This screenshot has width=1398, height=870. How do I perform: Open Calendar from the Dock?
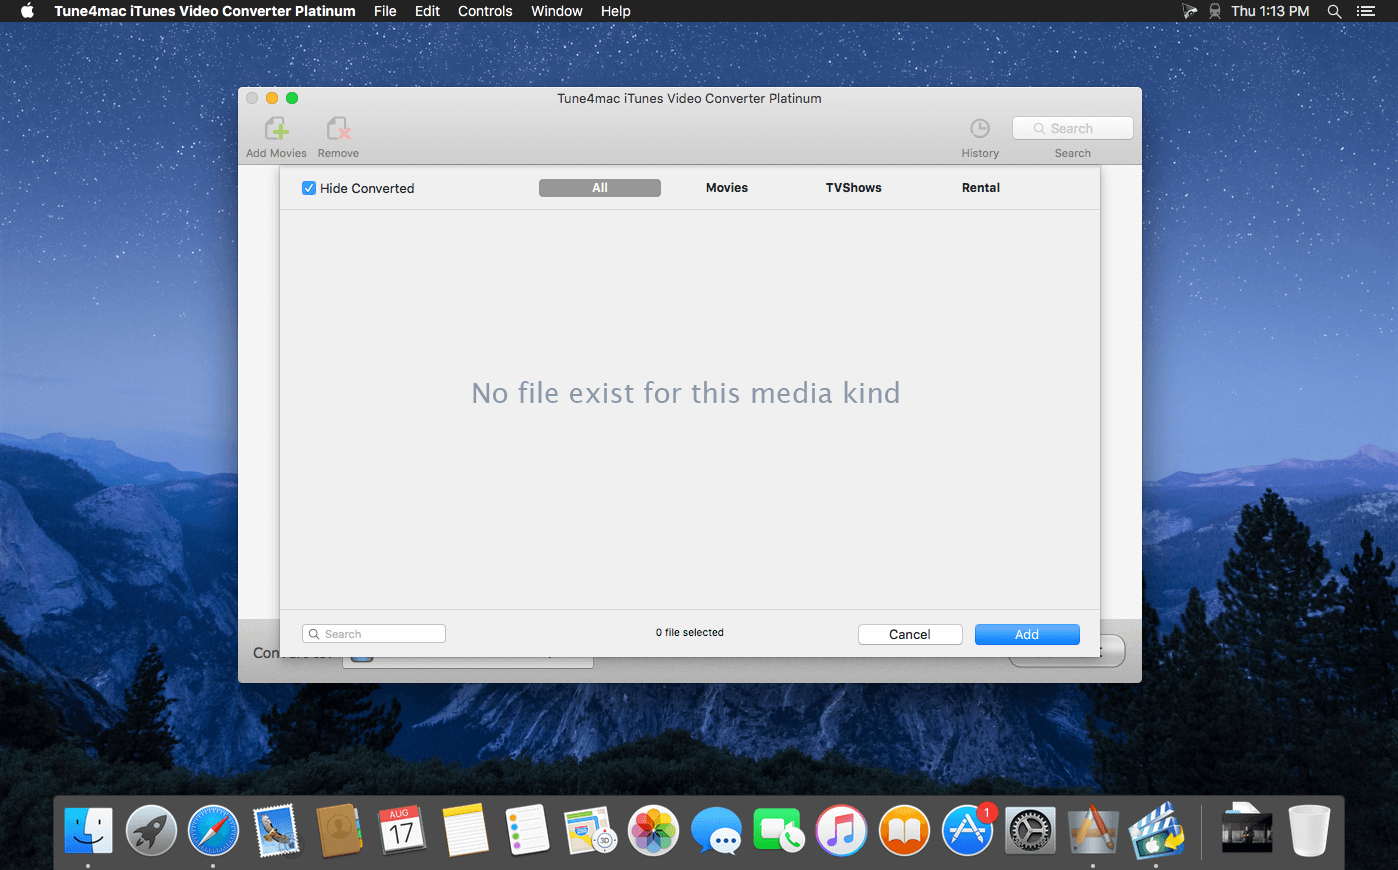402,831
